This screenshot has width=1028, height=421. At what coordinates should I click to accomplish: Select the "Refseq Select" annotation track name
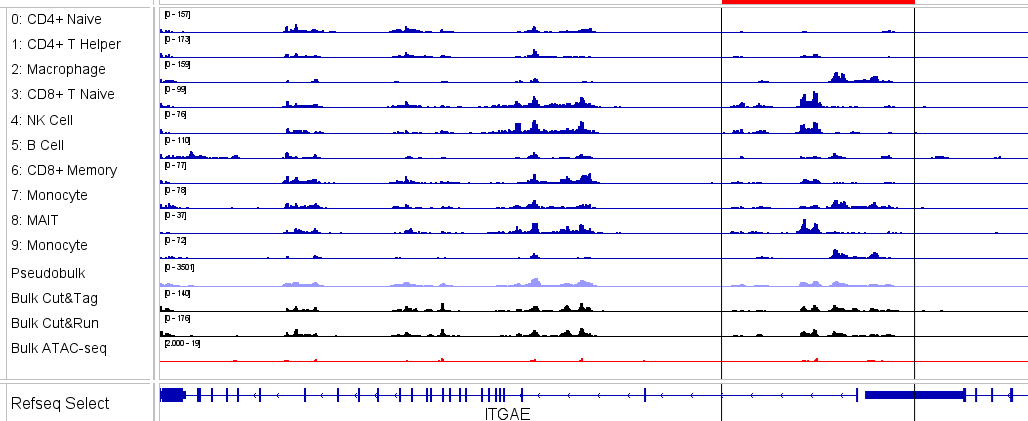[60, 403]
